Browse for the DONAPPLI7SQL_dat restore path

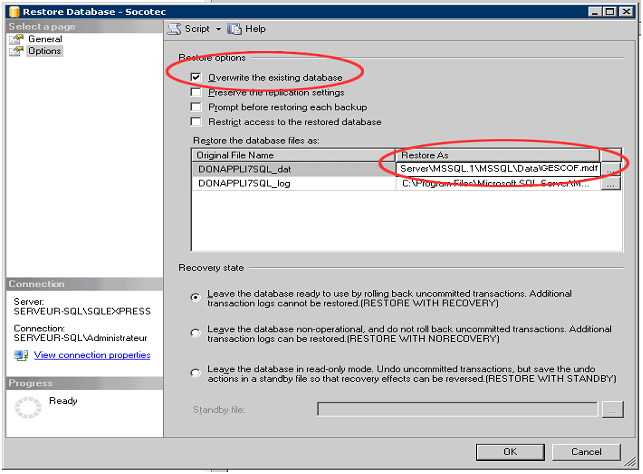(611, 170)
